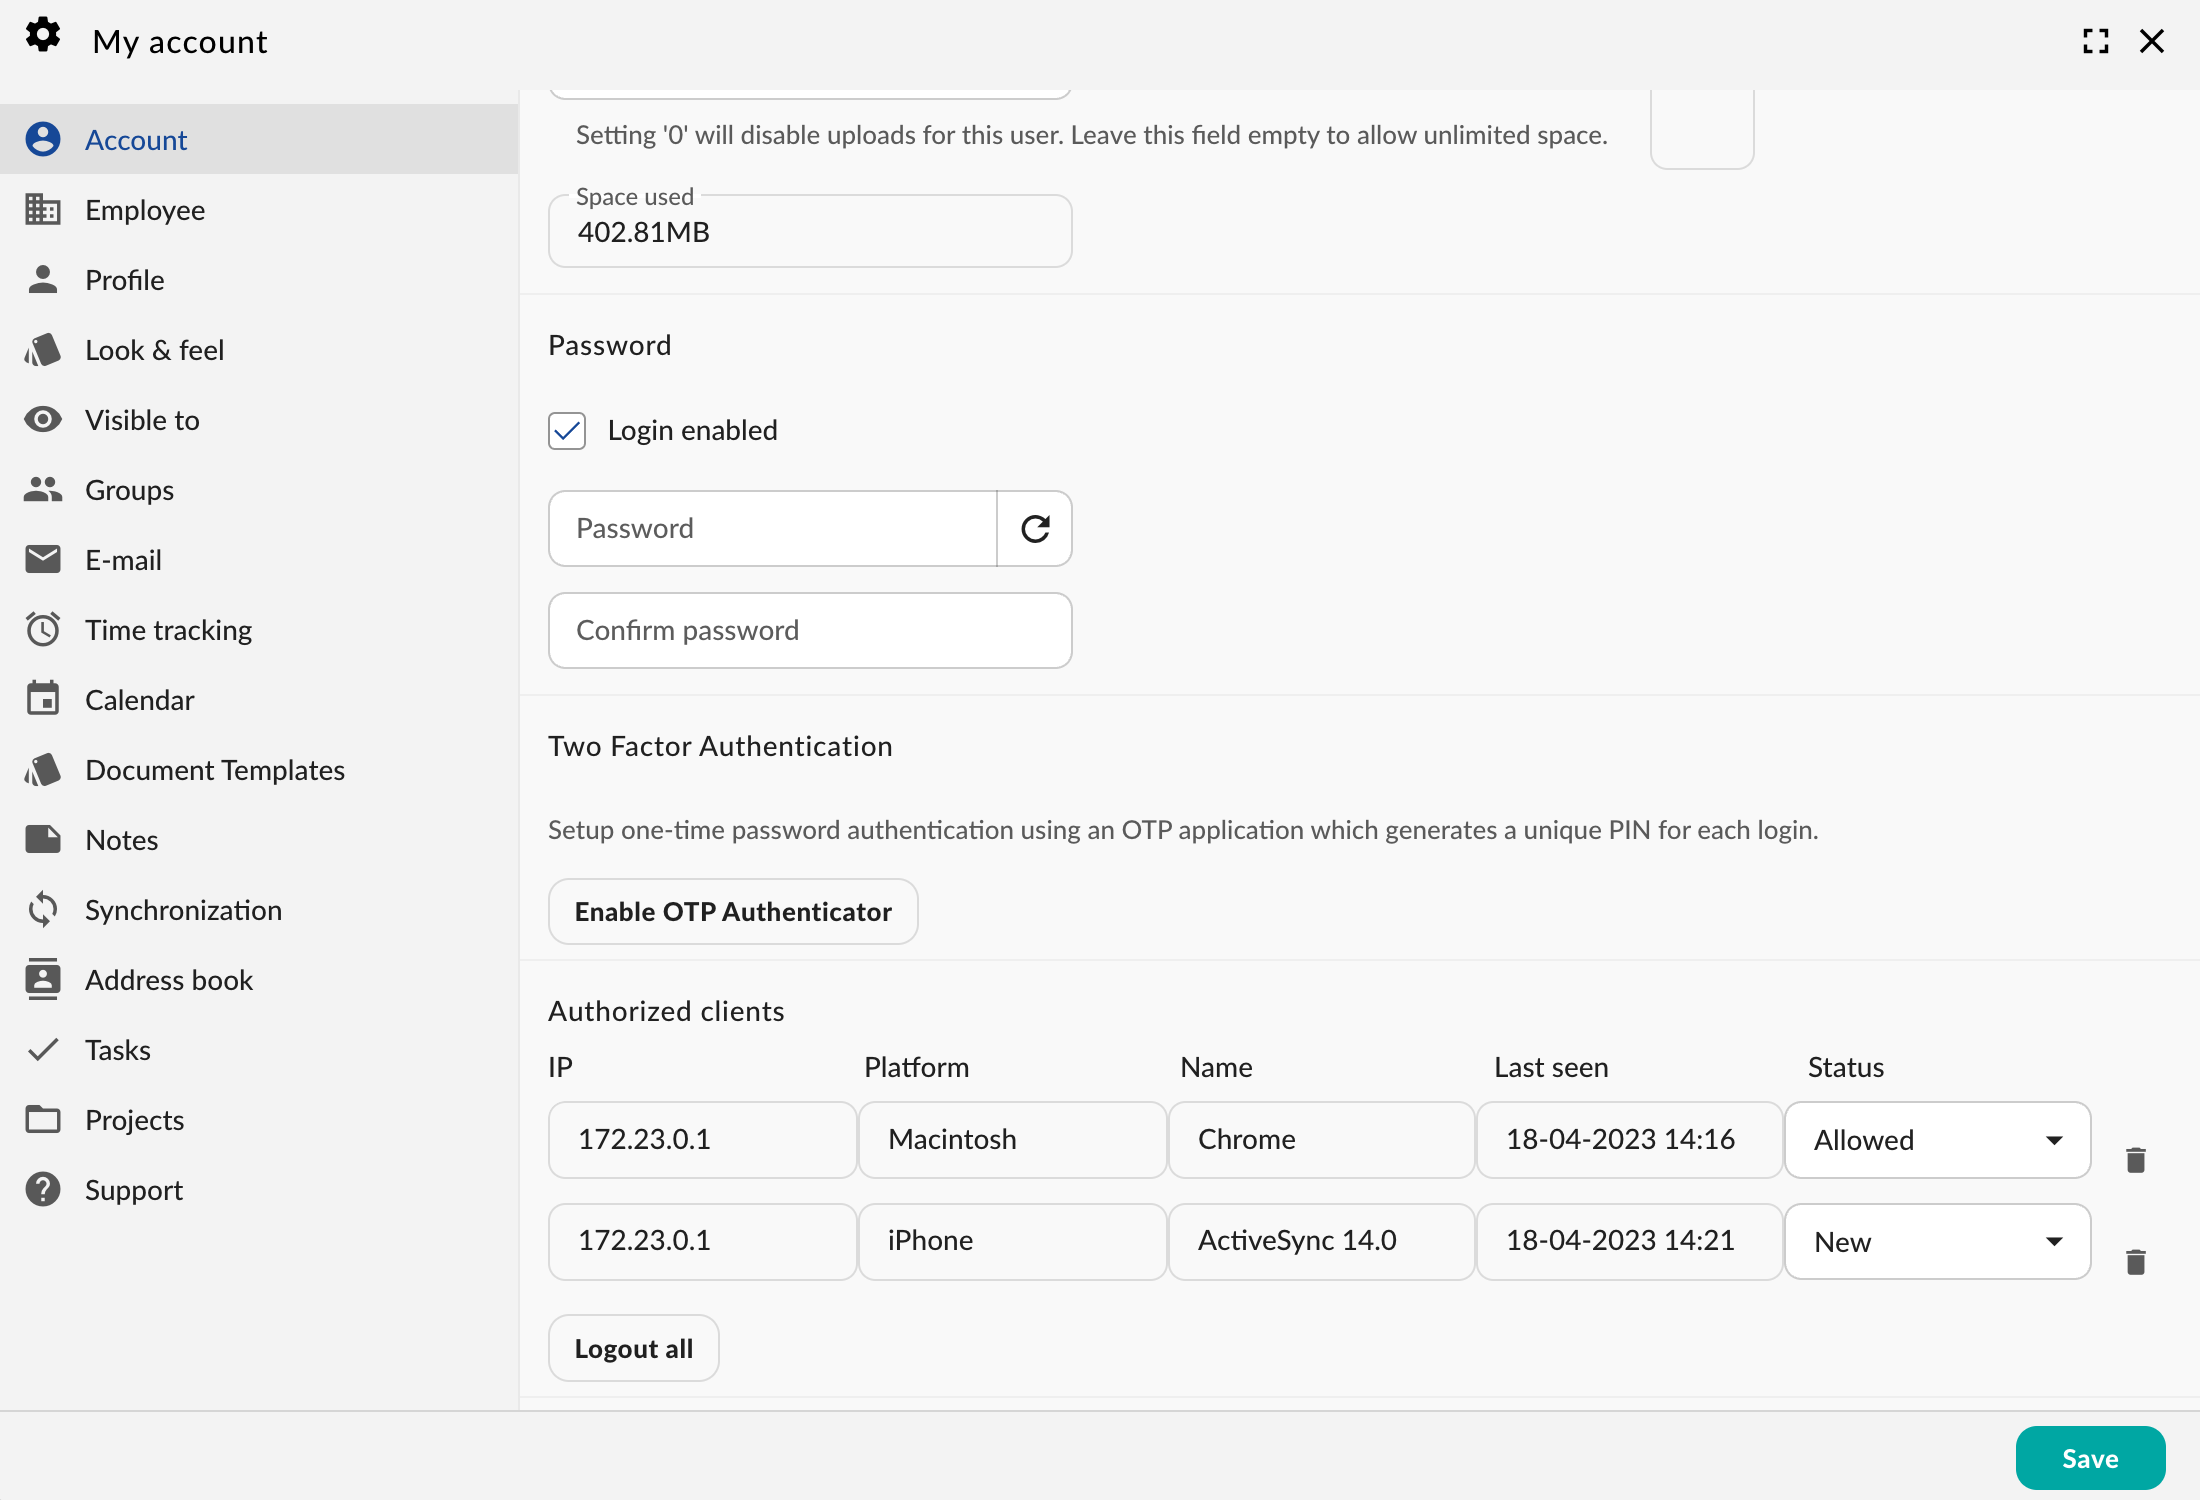Click the Calendar icon in the sidebar
Image resolution: width=2200 pixels, height=1500 pixels.
(43, 699)
